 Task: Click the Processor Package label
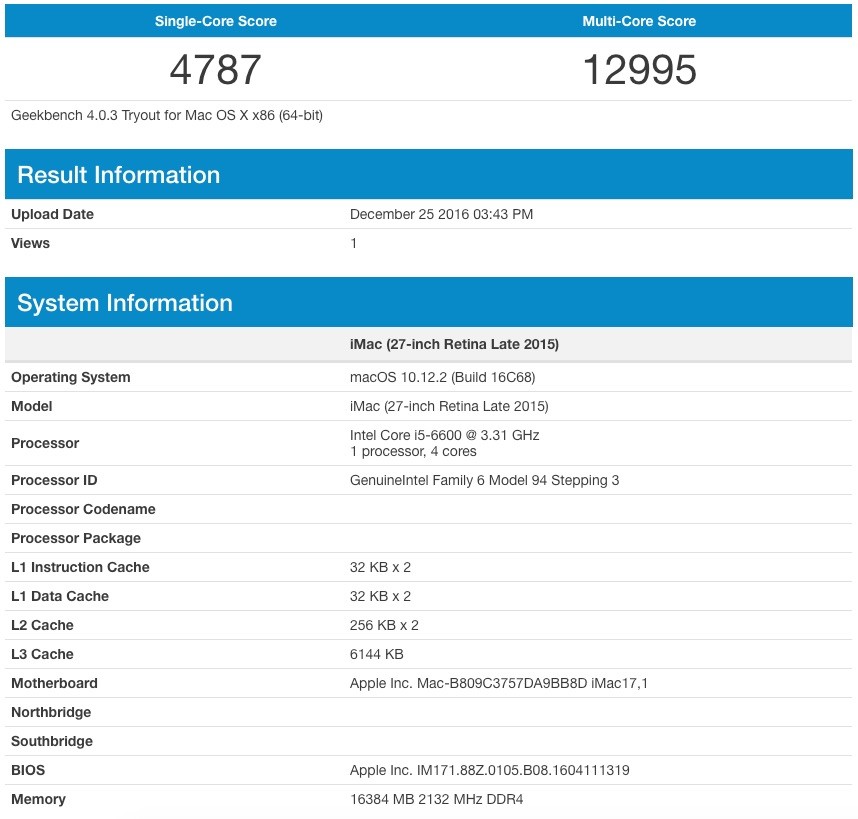point(76,538)
